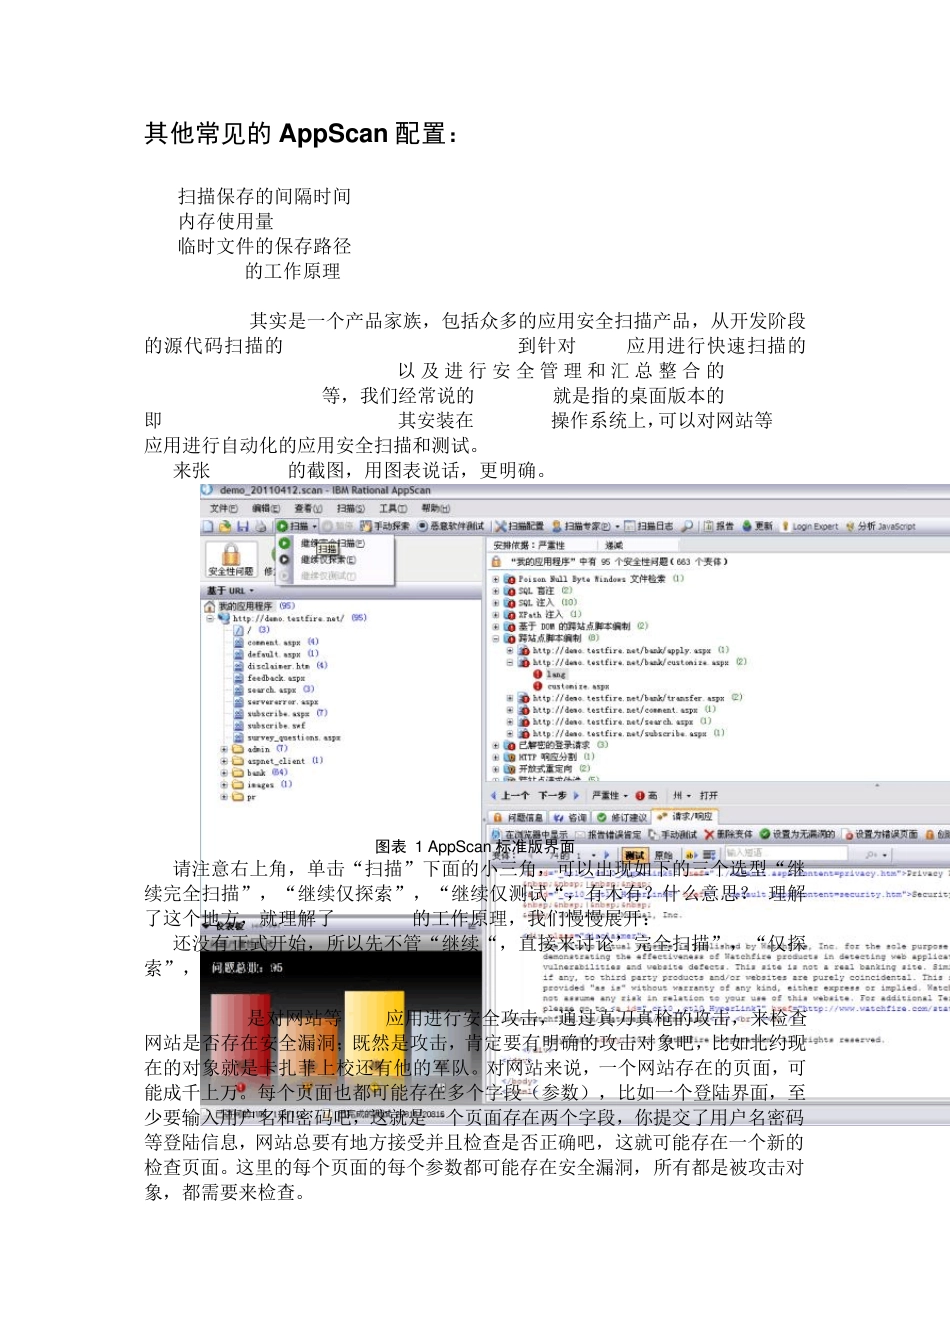Click the print icon in toolbar
Screen dimensions: 950x1344
[x=260, y=526]
